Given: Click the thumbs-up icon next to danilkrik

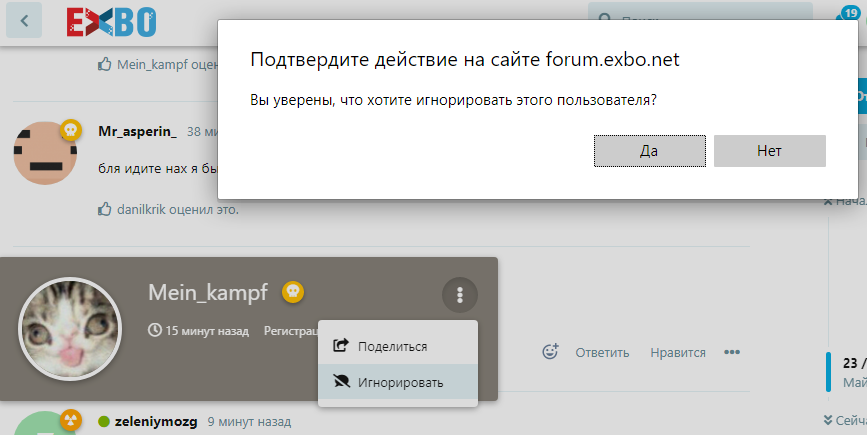Looking at the screenshot, I should click(105, 209).
